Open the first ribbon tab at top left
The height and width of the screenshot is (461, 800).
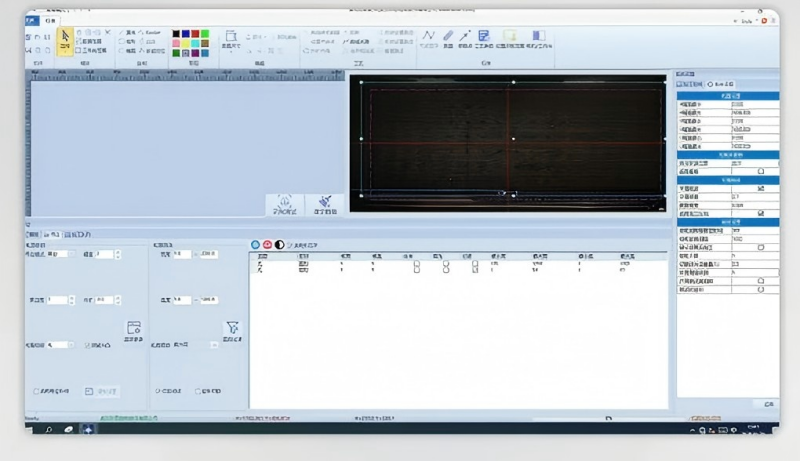(x=31, y=20)
